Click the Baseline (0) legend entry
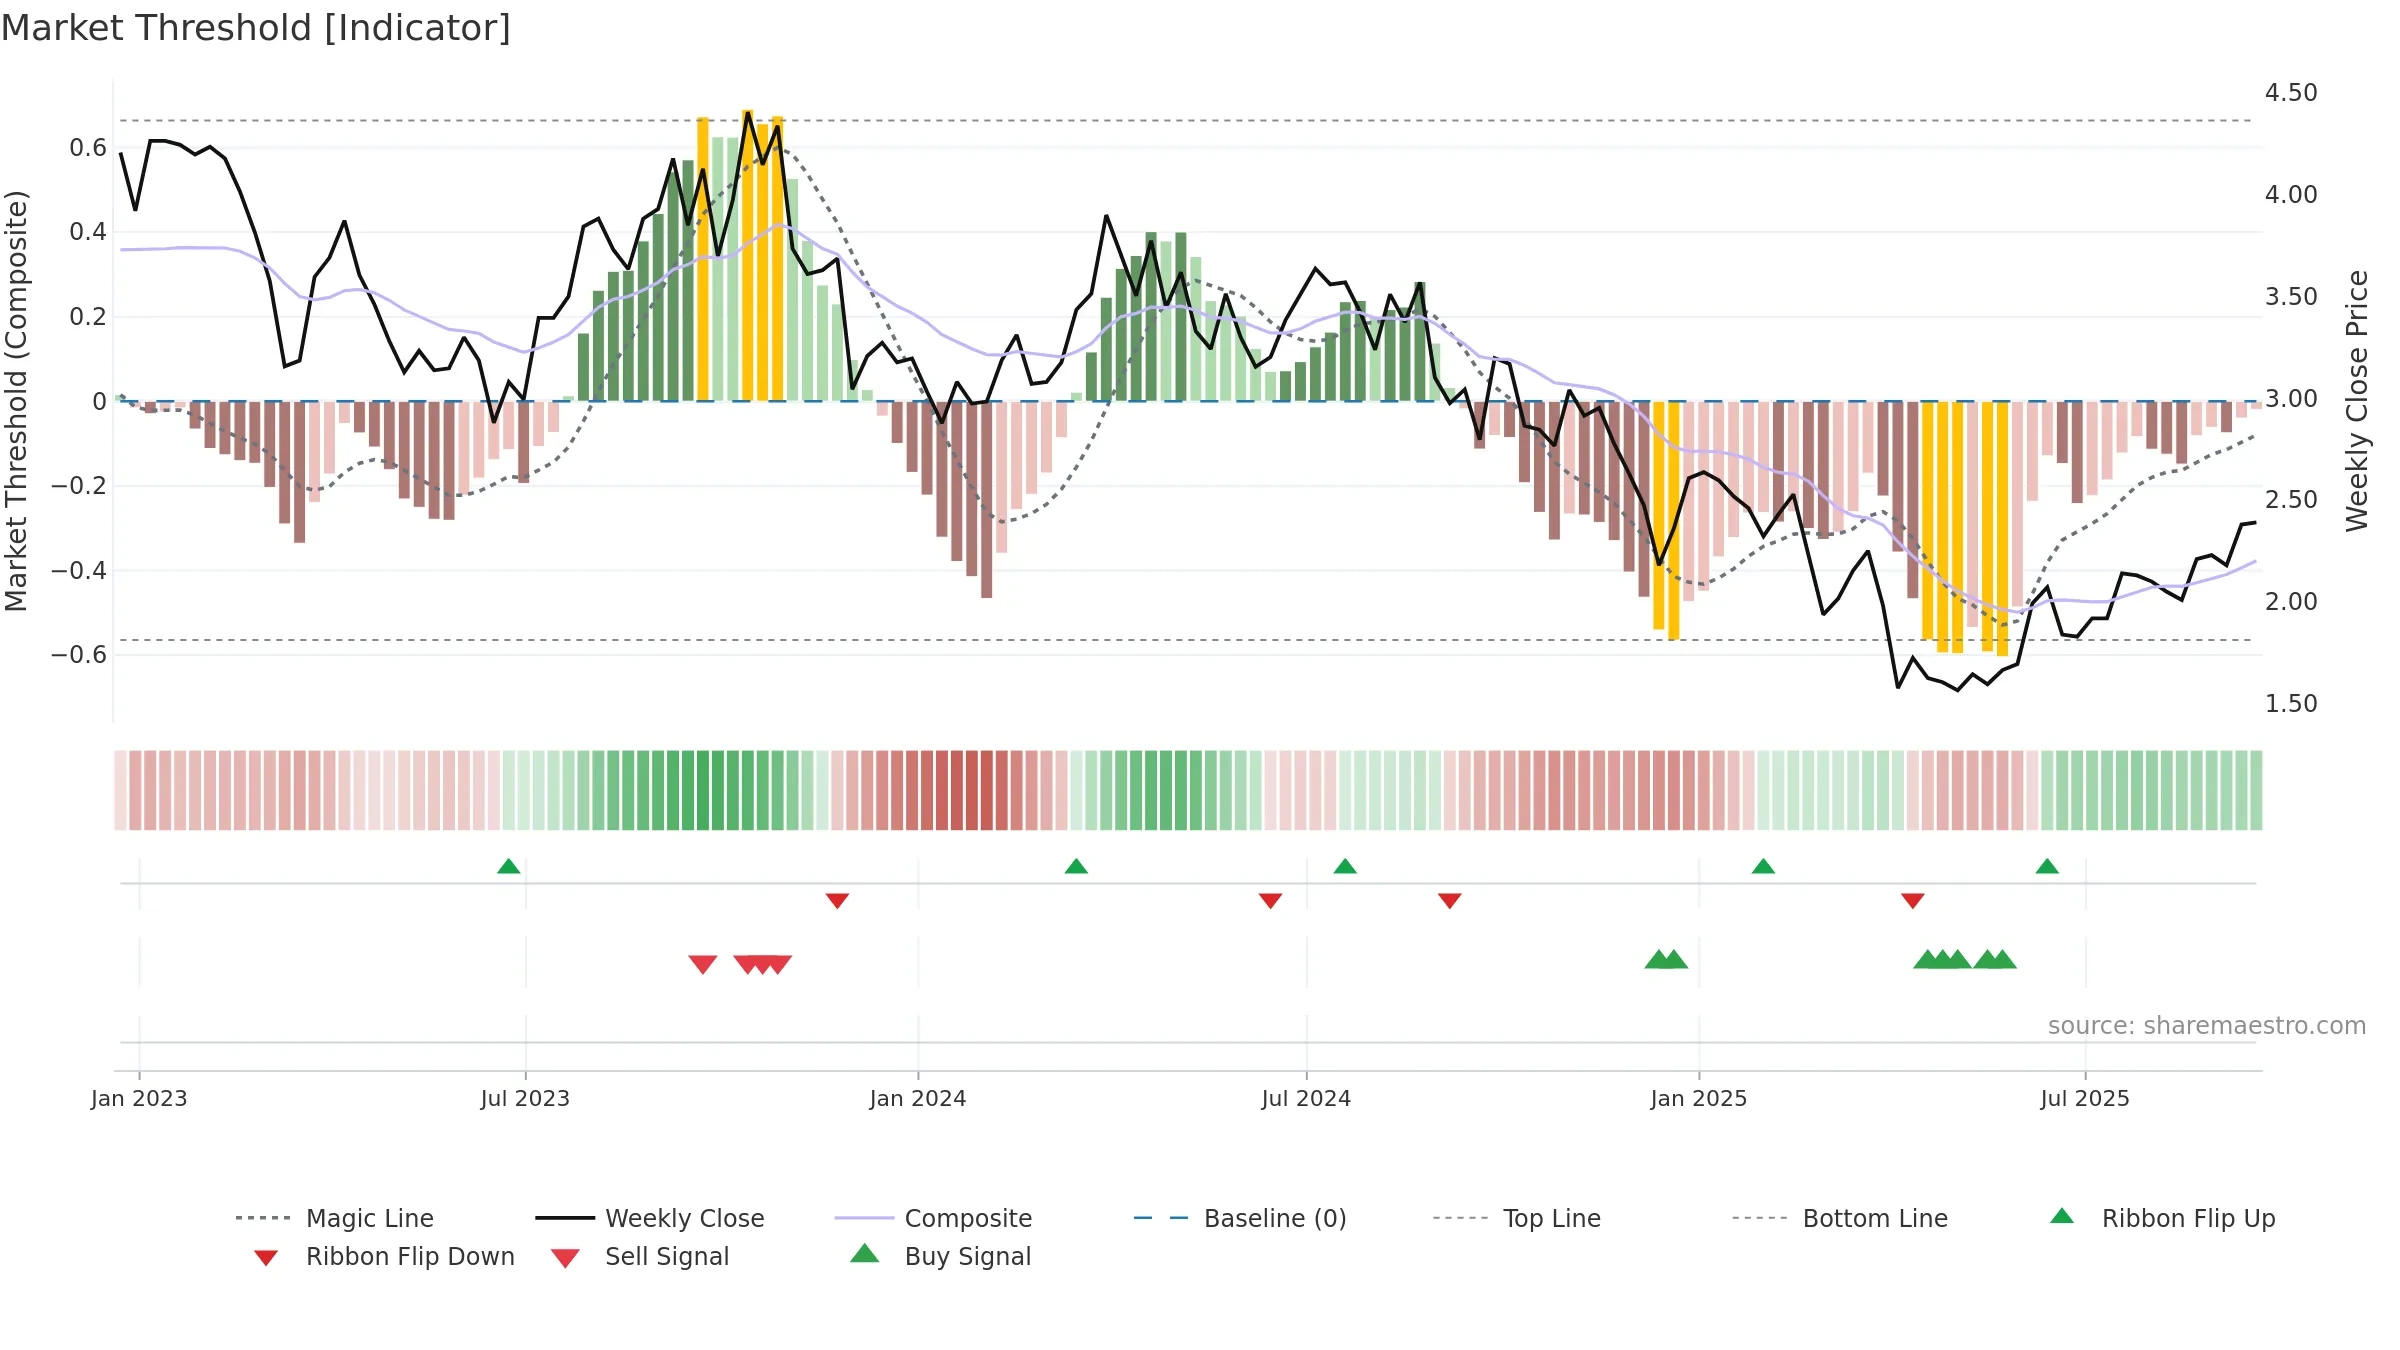Image resolution: width=2400 pixels, height=1350 pixels. pos(1240,1218)
